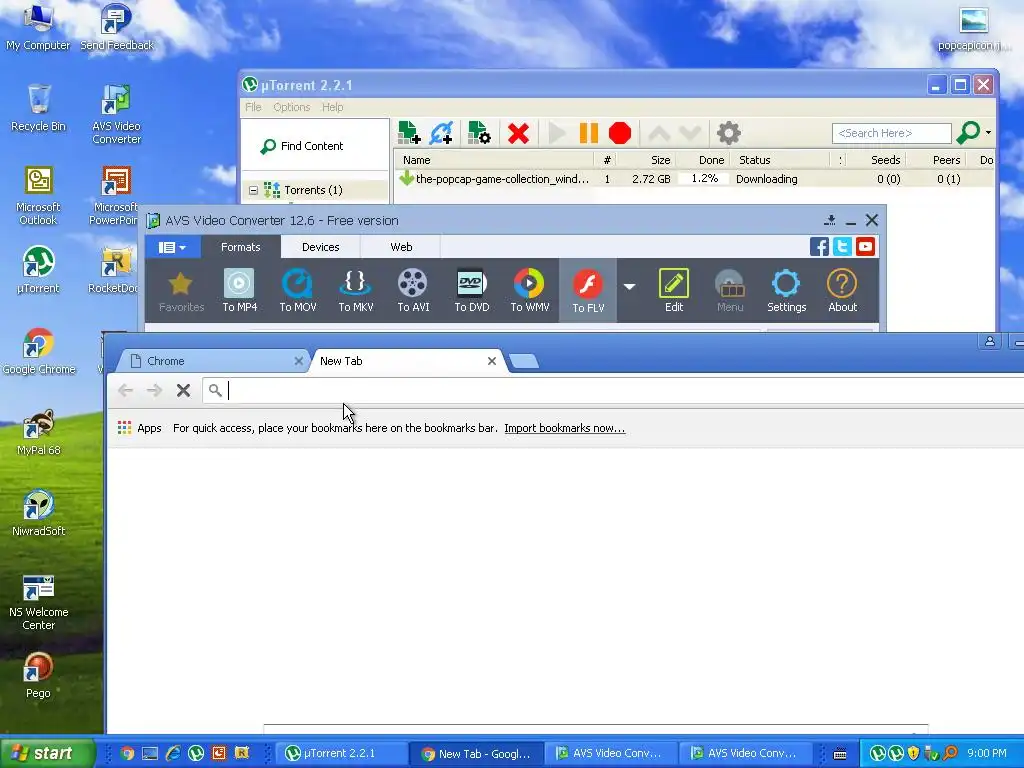Select To WMV format icon
This screenshot has width=1024, height=768.
[530, 291]
